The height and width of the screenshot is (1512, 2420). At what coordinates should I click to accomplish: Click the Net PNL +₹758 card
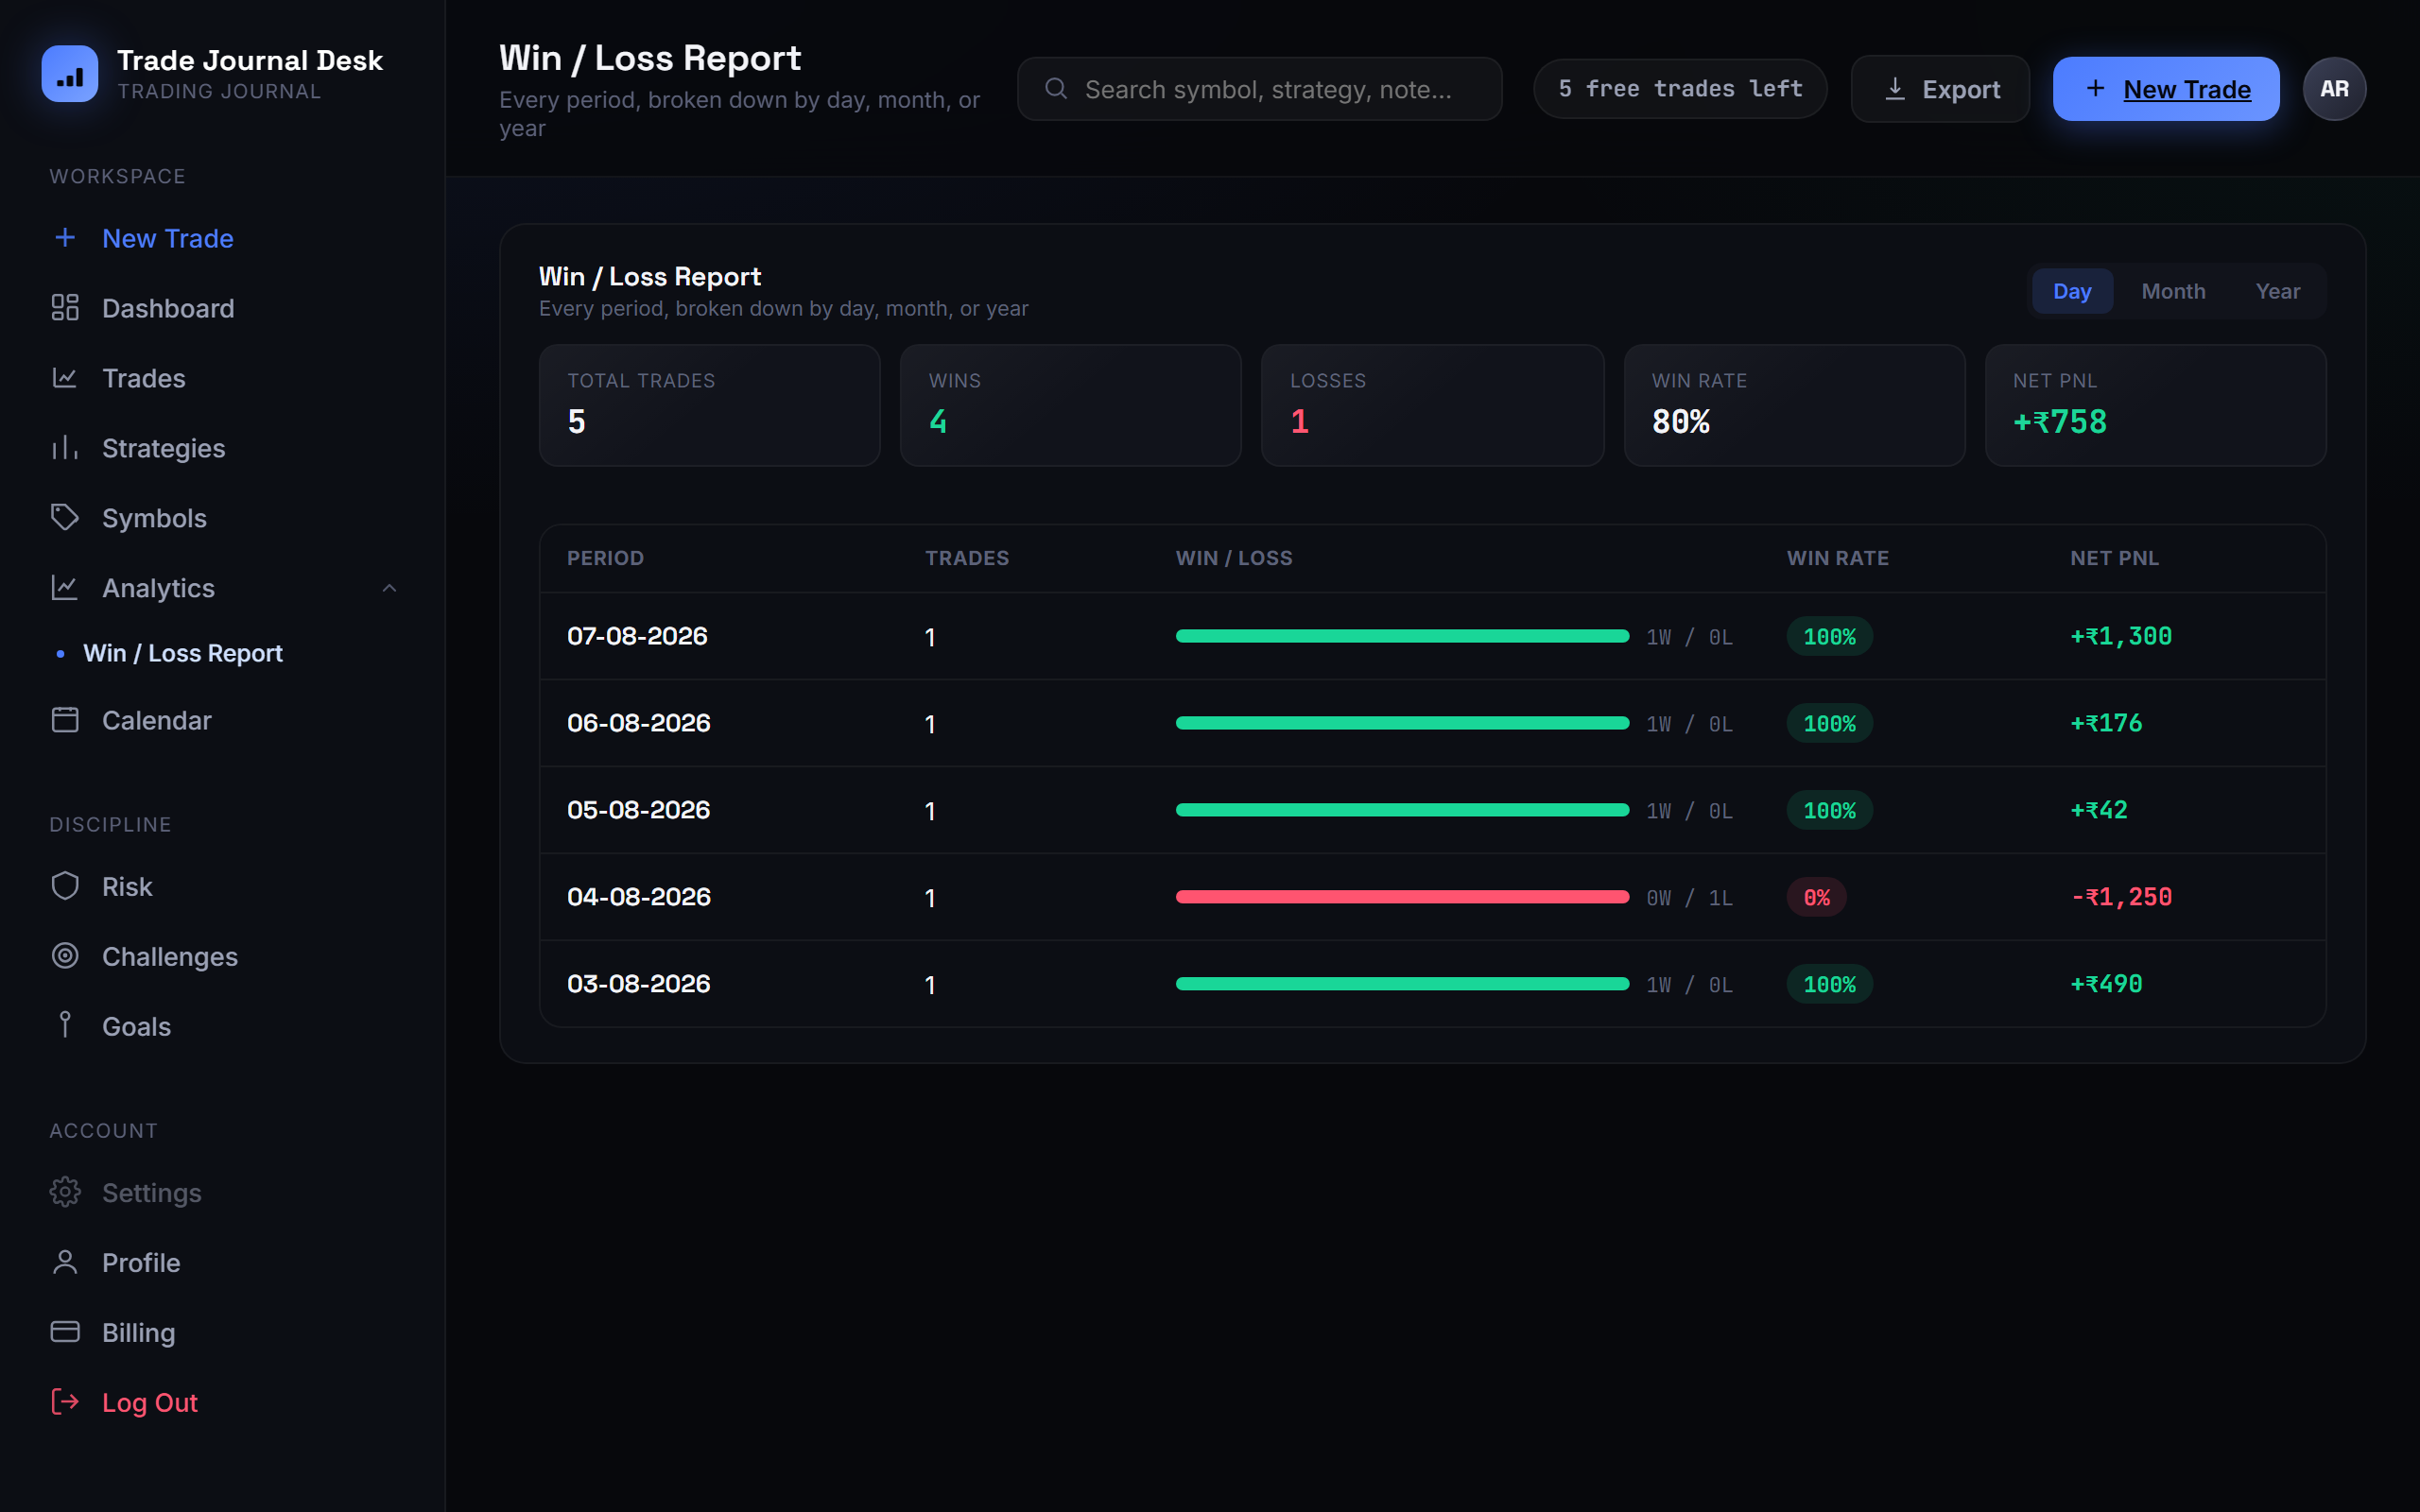coord(2155,405)
